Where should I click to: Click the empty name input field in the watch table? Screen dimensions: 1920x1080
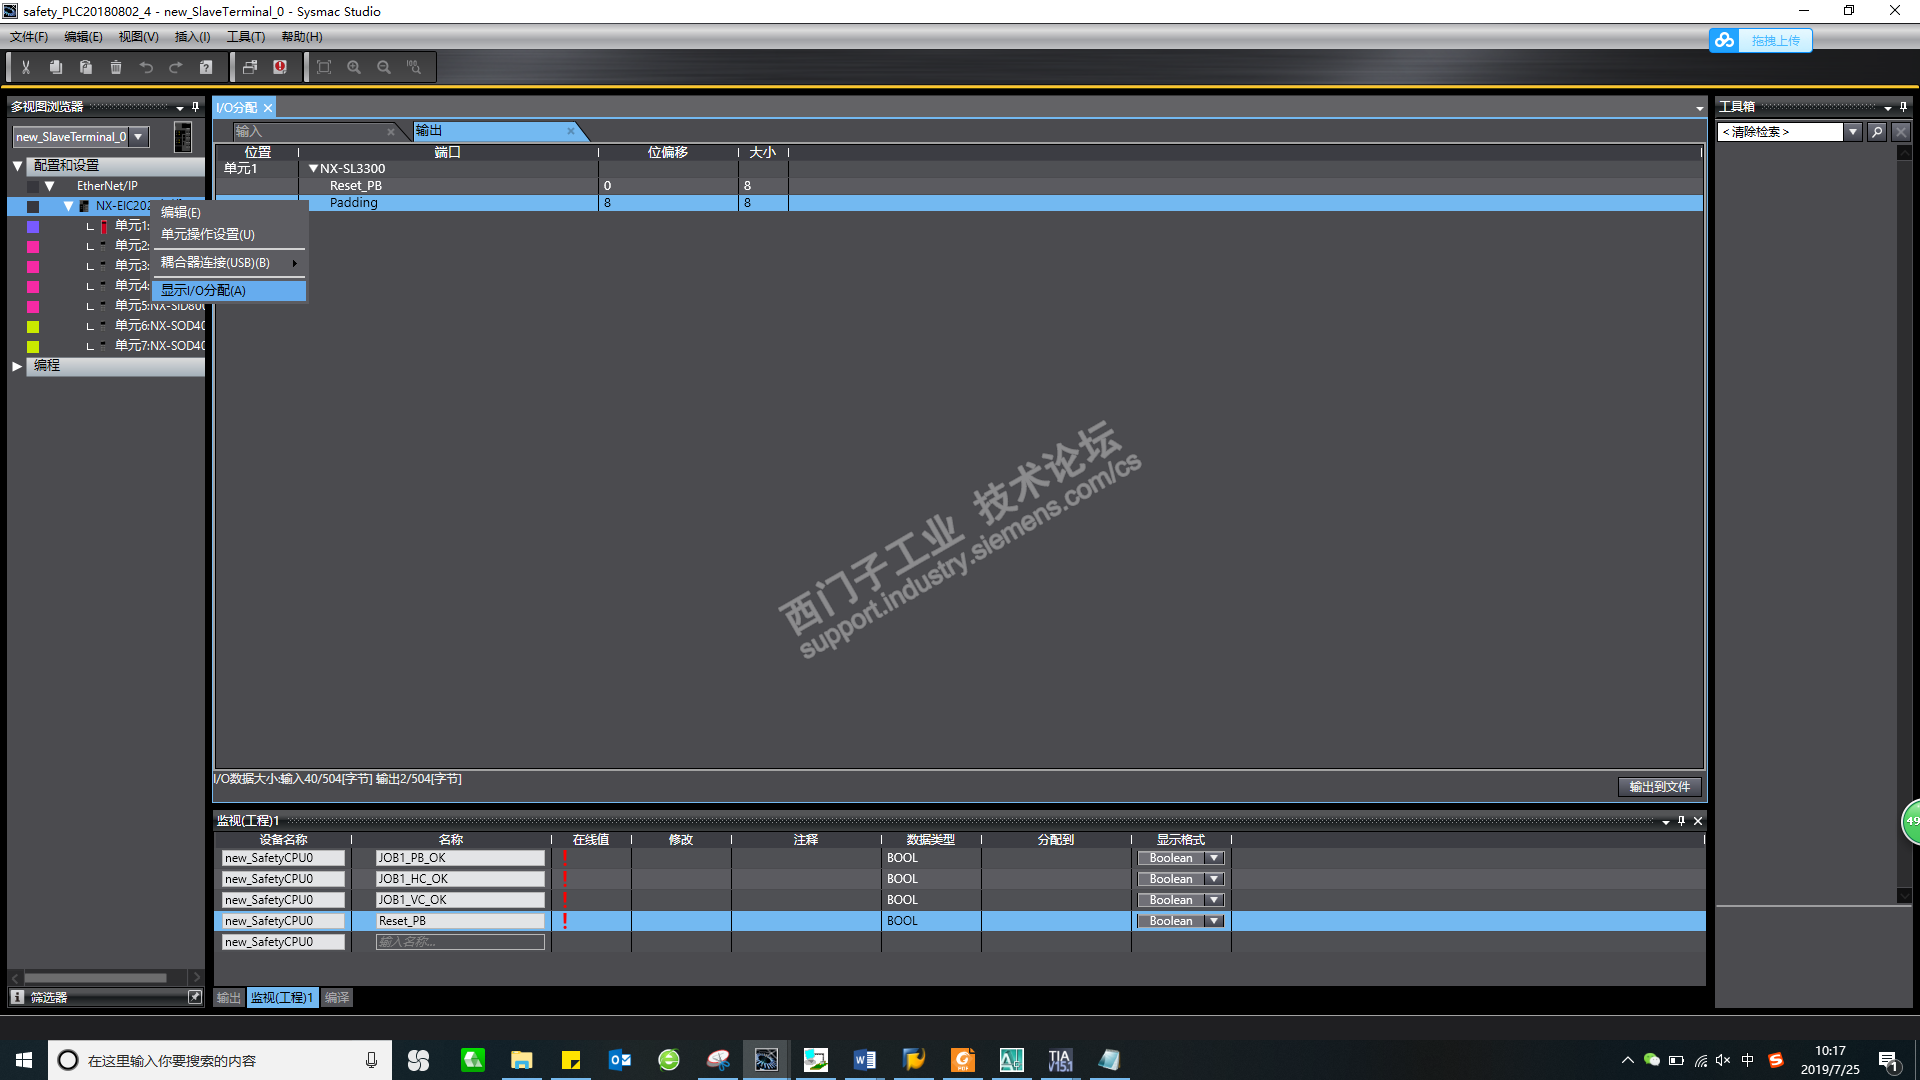(460, 942)
